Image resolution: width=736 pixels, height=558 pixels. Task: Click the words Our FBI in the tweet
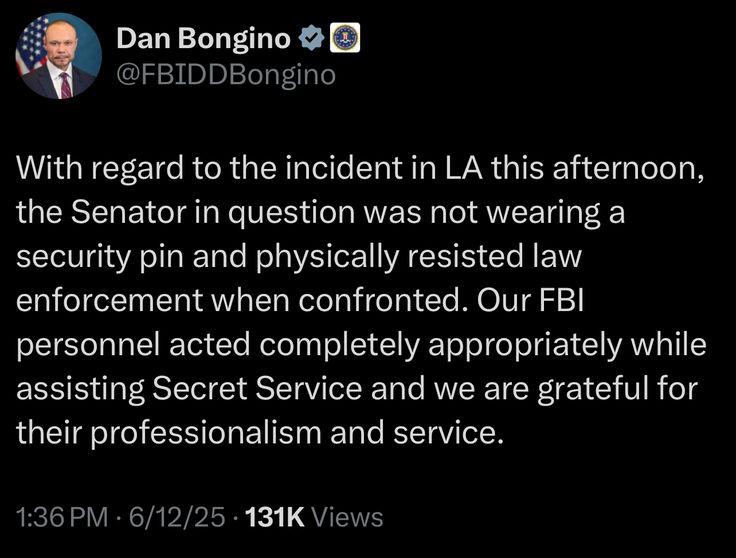pyautogui.click(x=530, y=301)
